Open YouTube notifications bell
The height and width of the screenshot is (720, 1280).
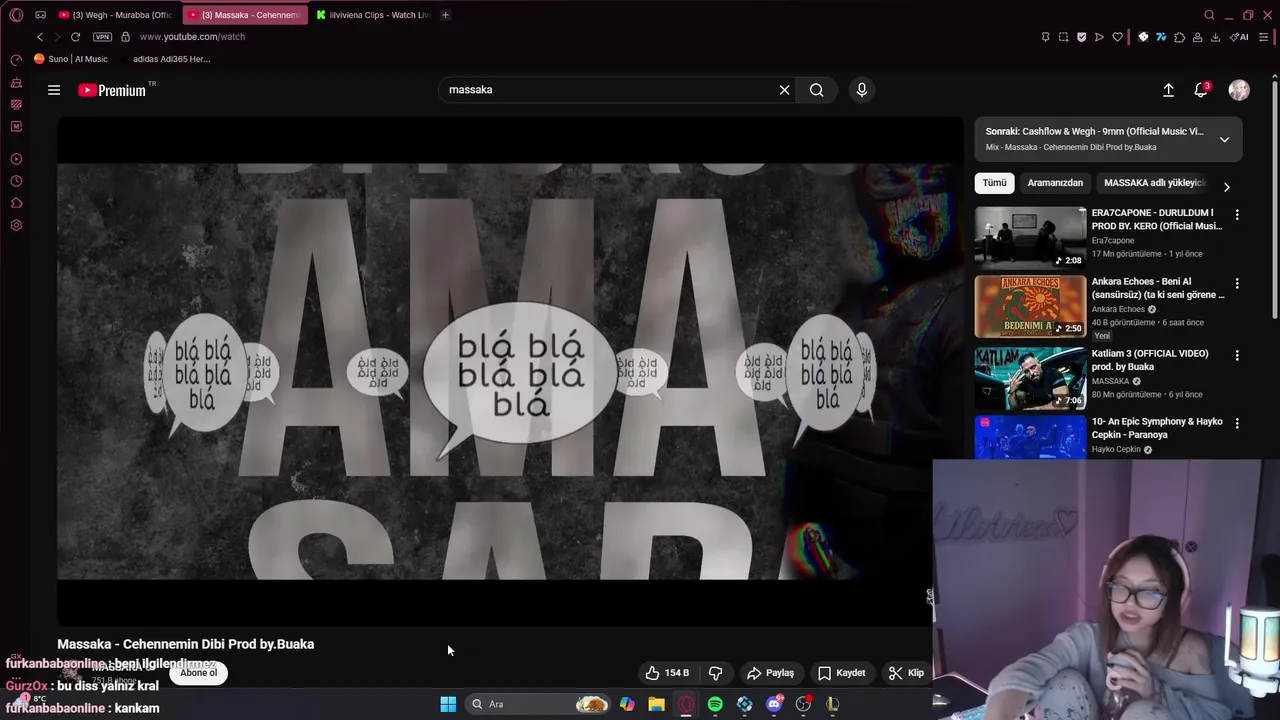1201,90
